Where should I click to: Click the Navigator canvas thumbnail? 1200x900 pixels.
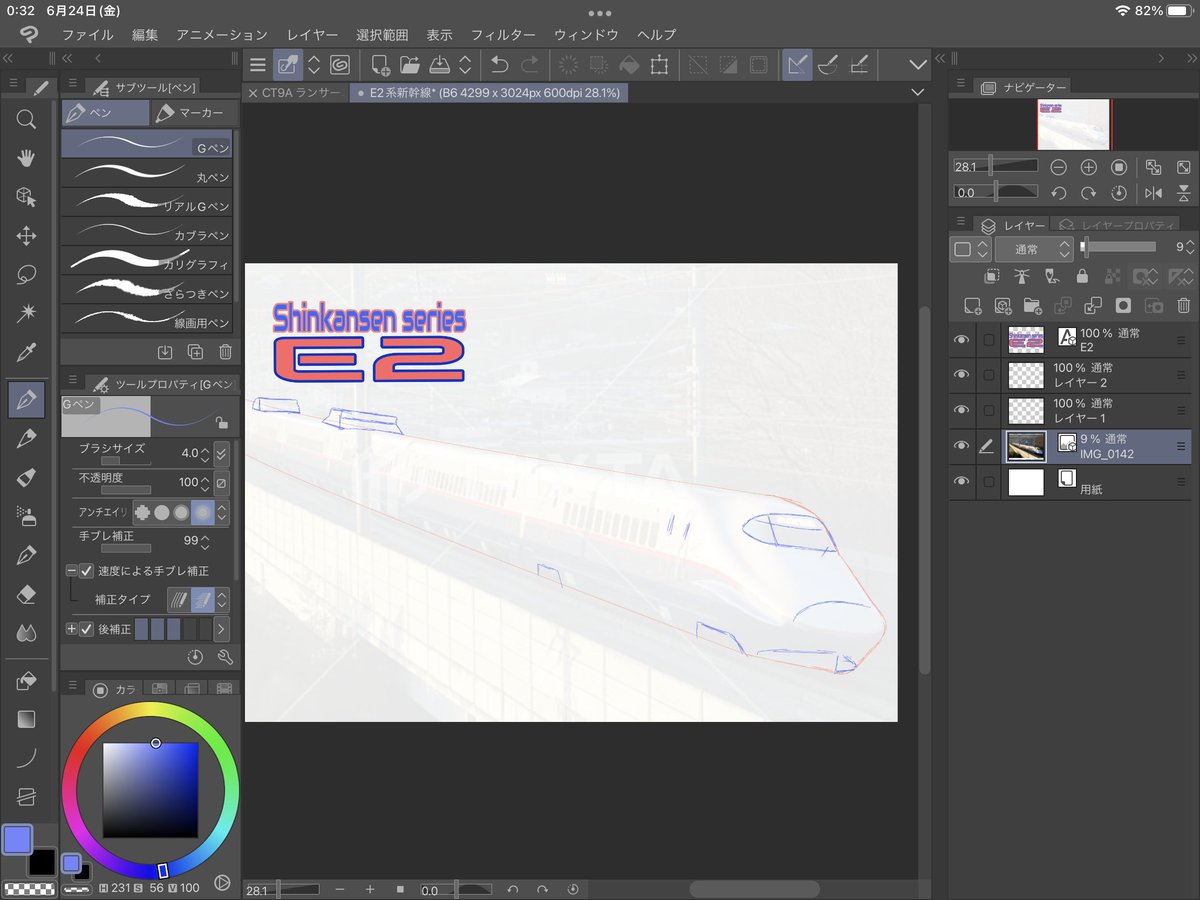coord(1074,124)
